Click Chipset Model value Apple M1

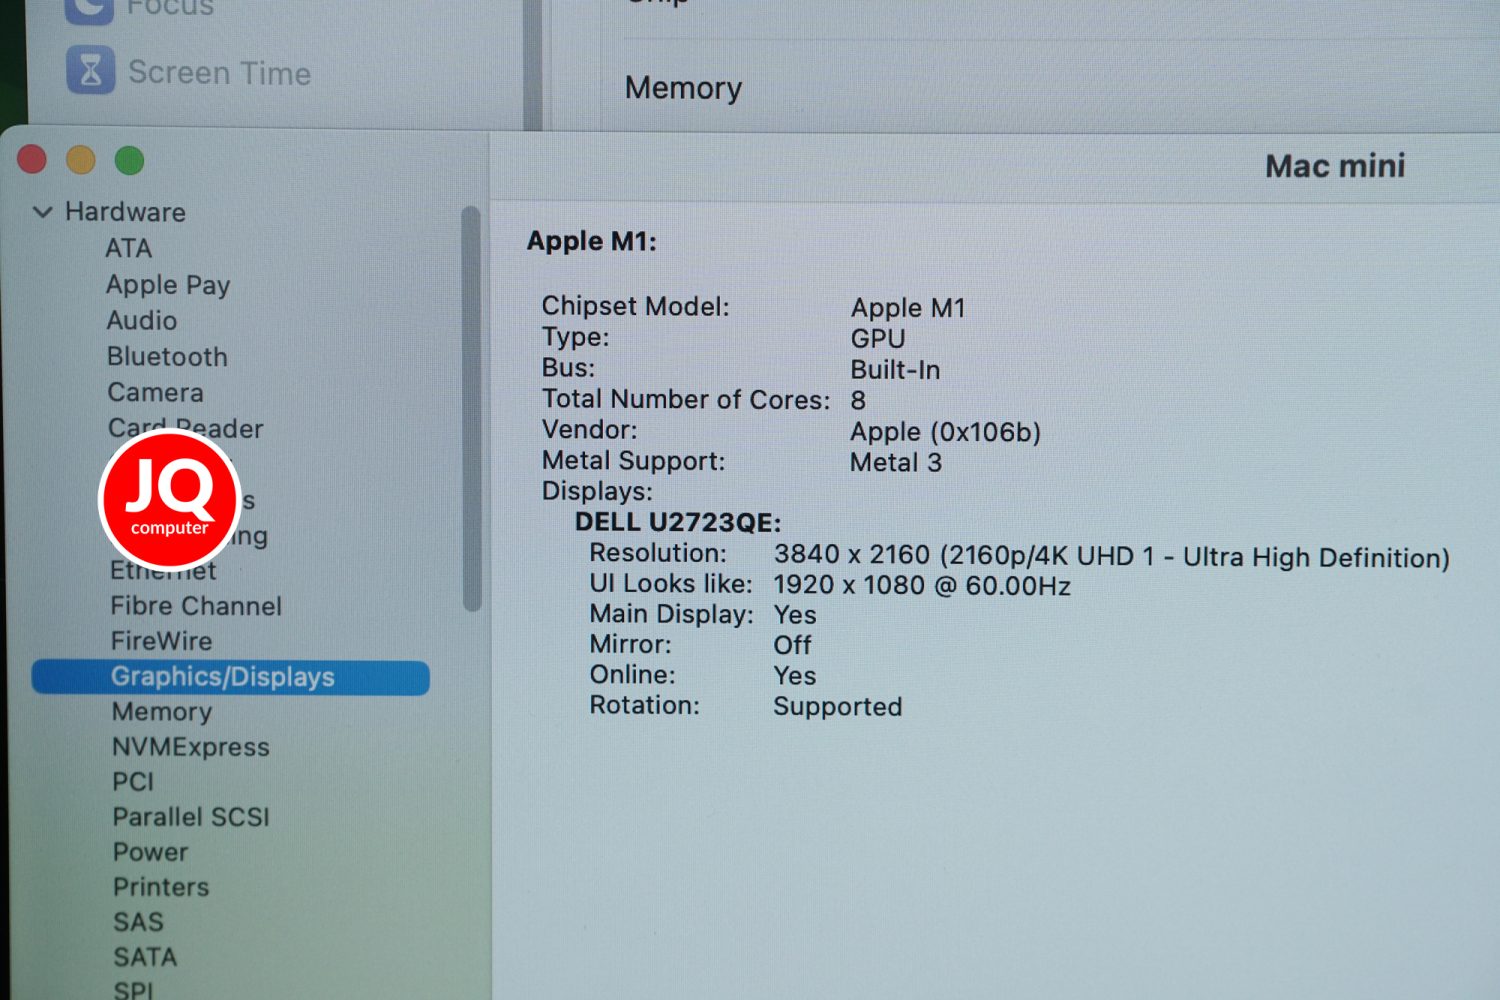pyautogui.click(x=908, y=308)
